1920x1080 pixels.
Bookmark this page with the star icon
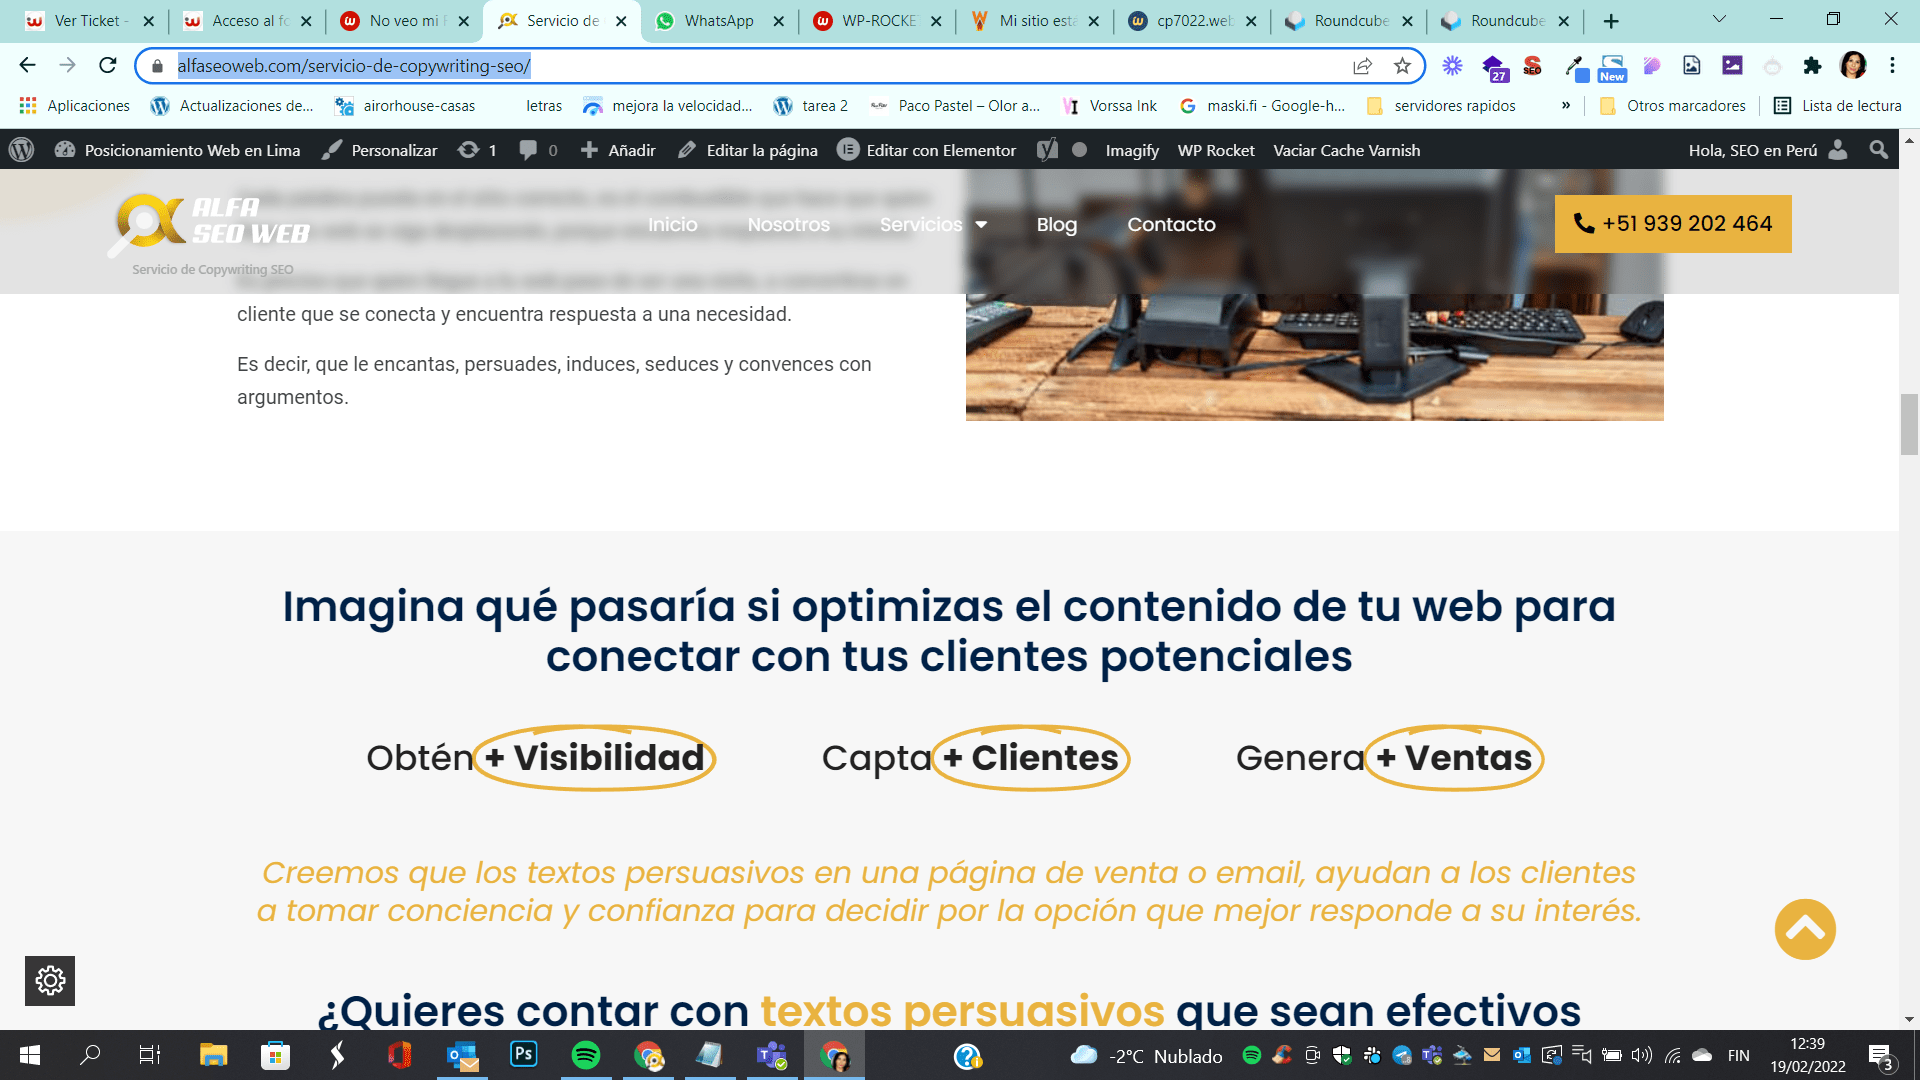1402,66
